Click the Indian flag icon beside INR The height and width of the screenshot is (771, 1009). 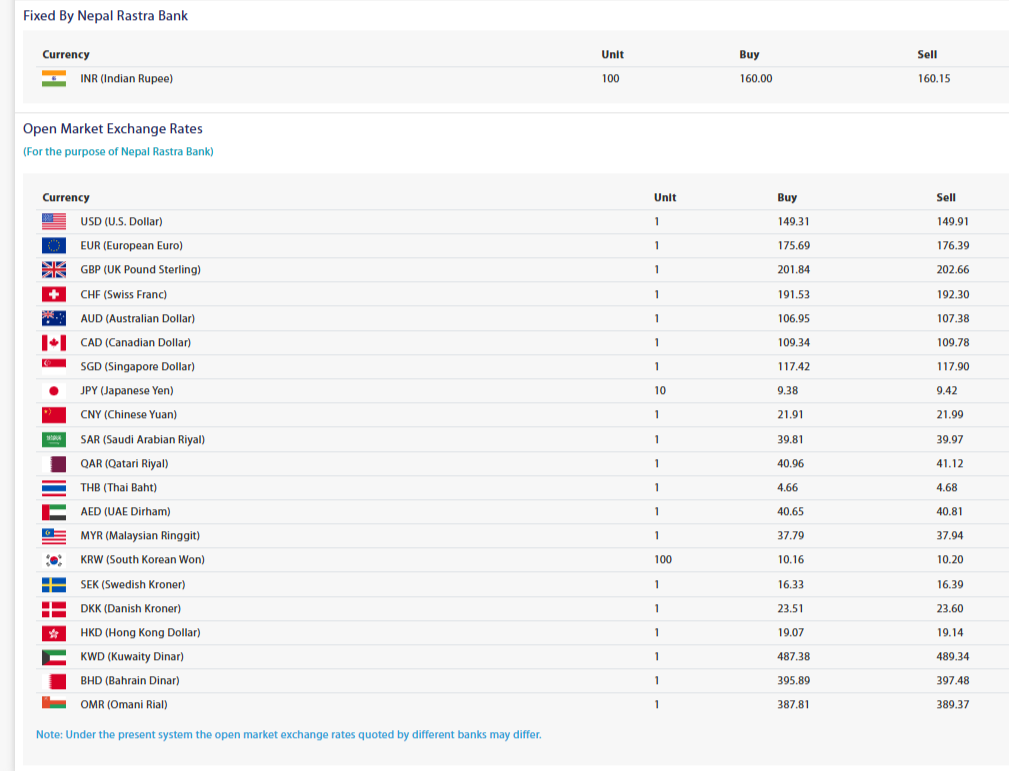pyautogui.click(x=54, y=78)
